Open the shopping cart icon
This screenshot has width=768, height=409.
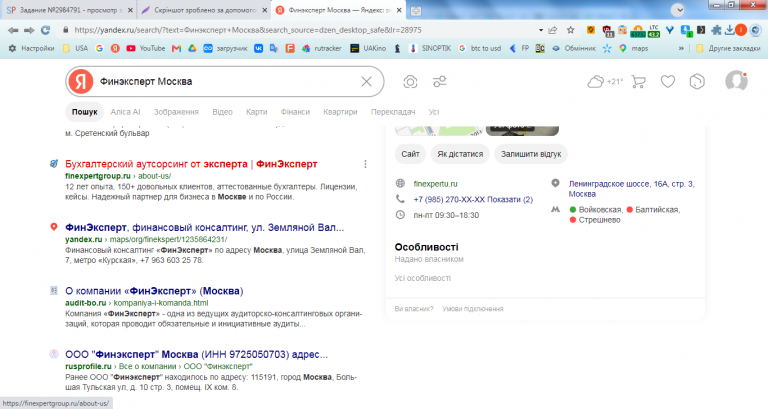pos(638,81)
